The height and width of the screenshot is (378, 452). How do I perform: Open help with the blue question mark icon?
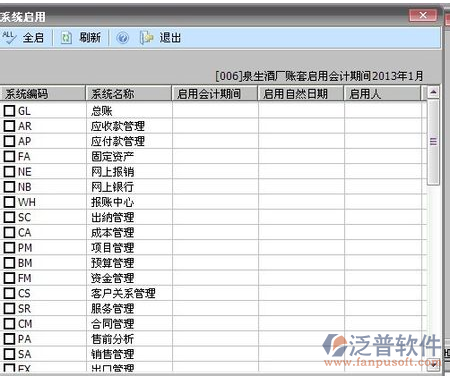click(x=122, y=38)
